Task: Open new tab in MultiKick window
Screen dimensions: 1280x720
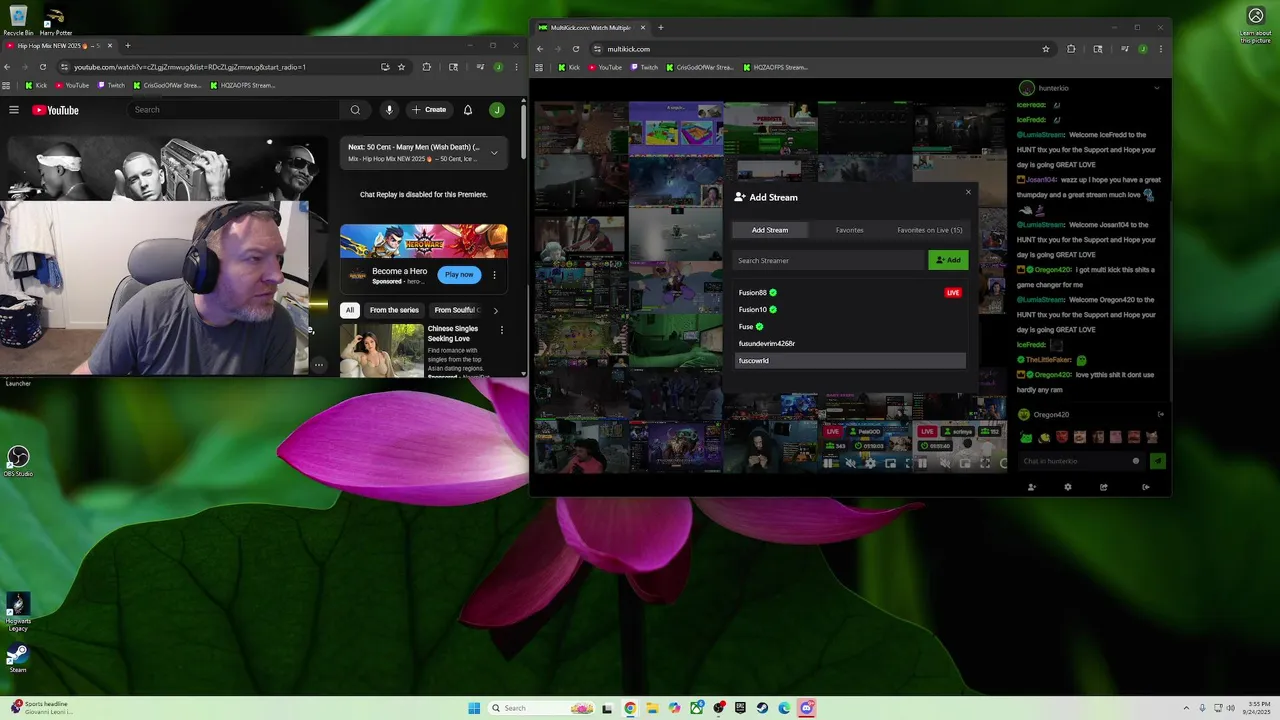Action: [x=660, y=27]
